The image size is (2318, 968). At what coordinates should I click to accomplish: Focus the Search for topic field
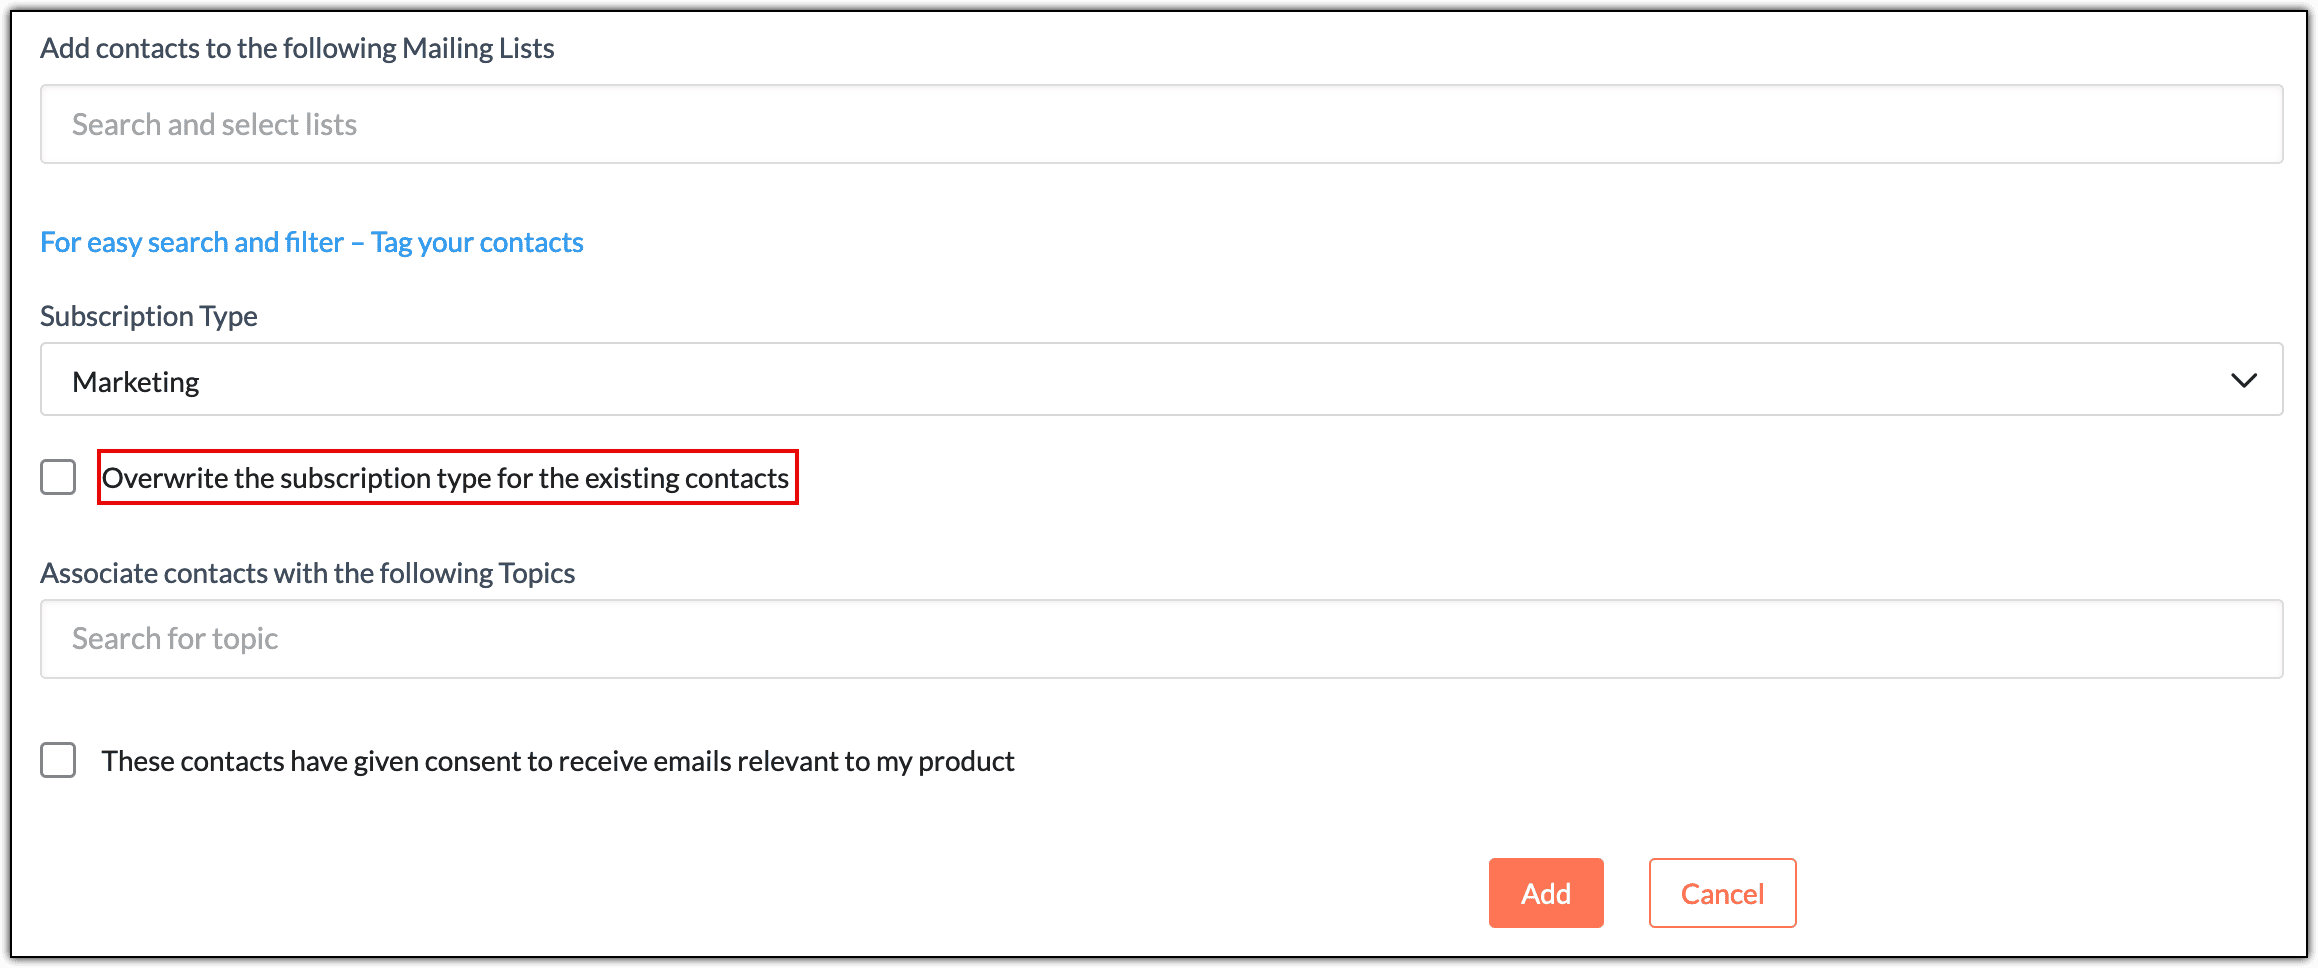coord(1160,639)
